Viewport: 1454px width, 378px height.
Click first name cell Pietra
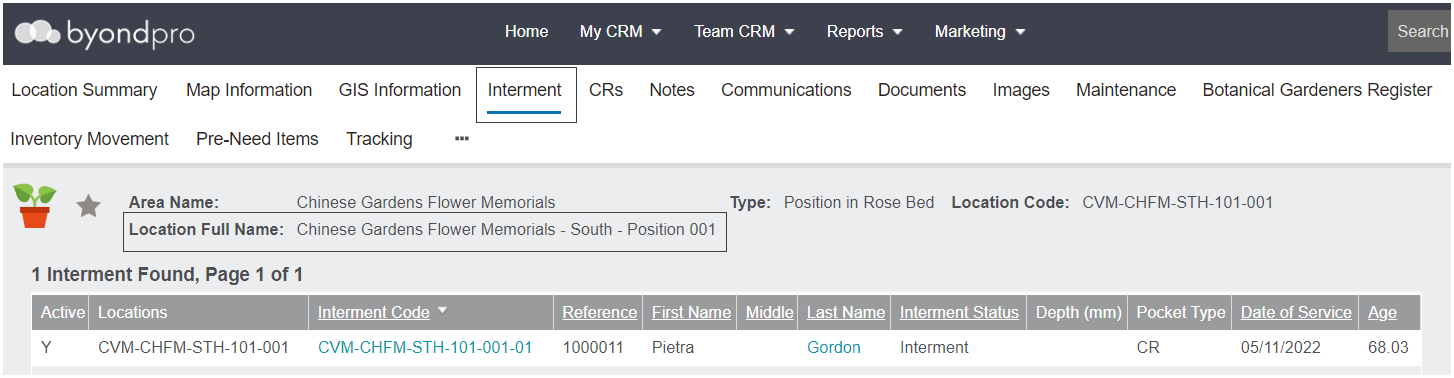point(673,347)
